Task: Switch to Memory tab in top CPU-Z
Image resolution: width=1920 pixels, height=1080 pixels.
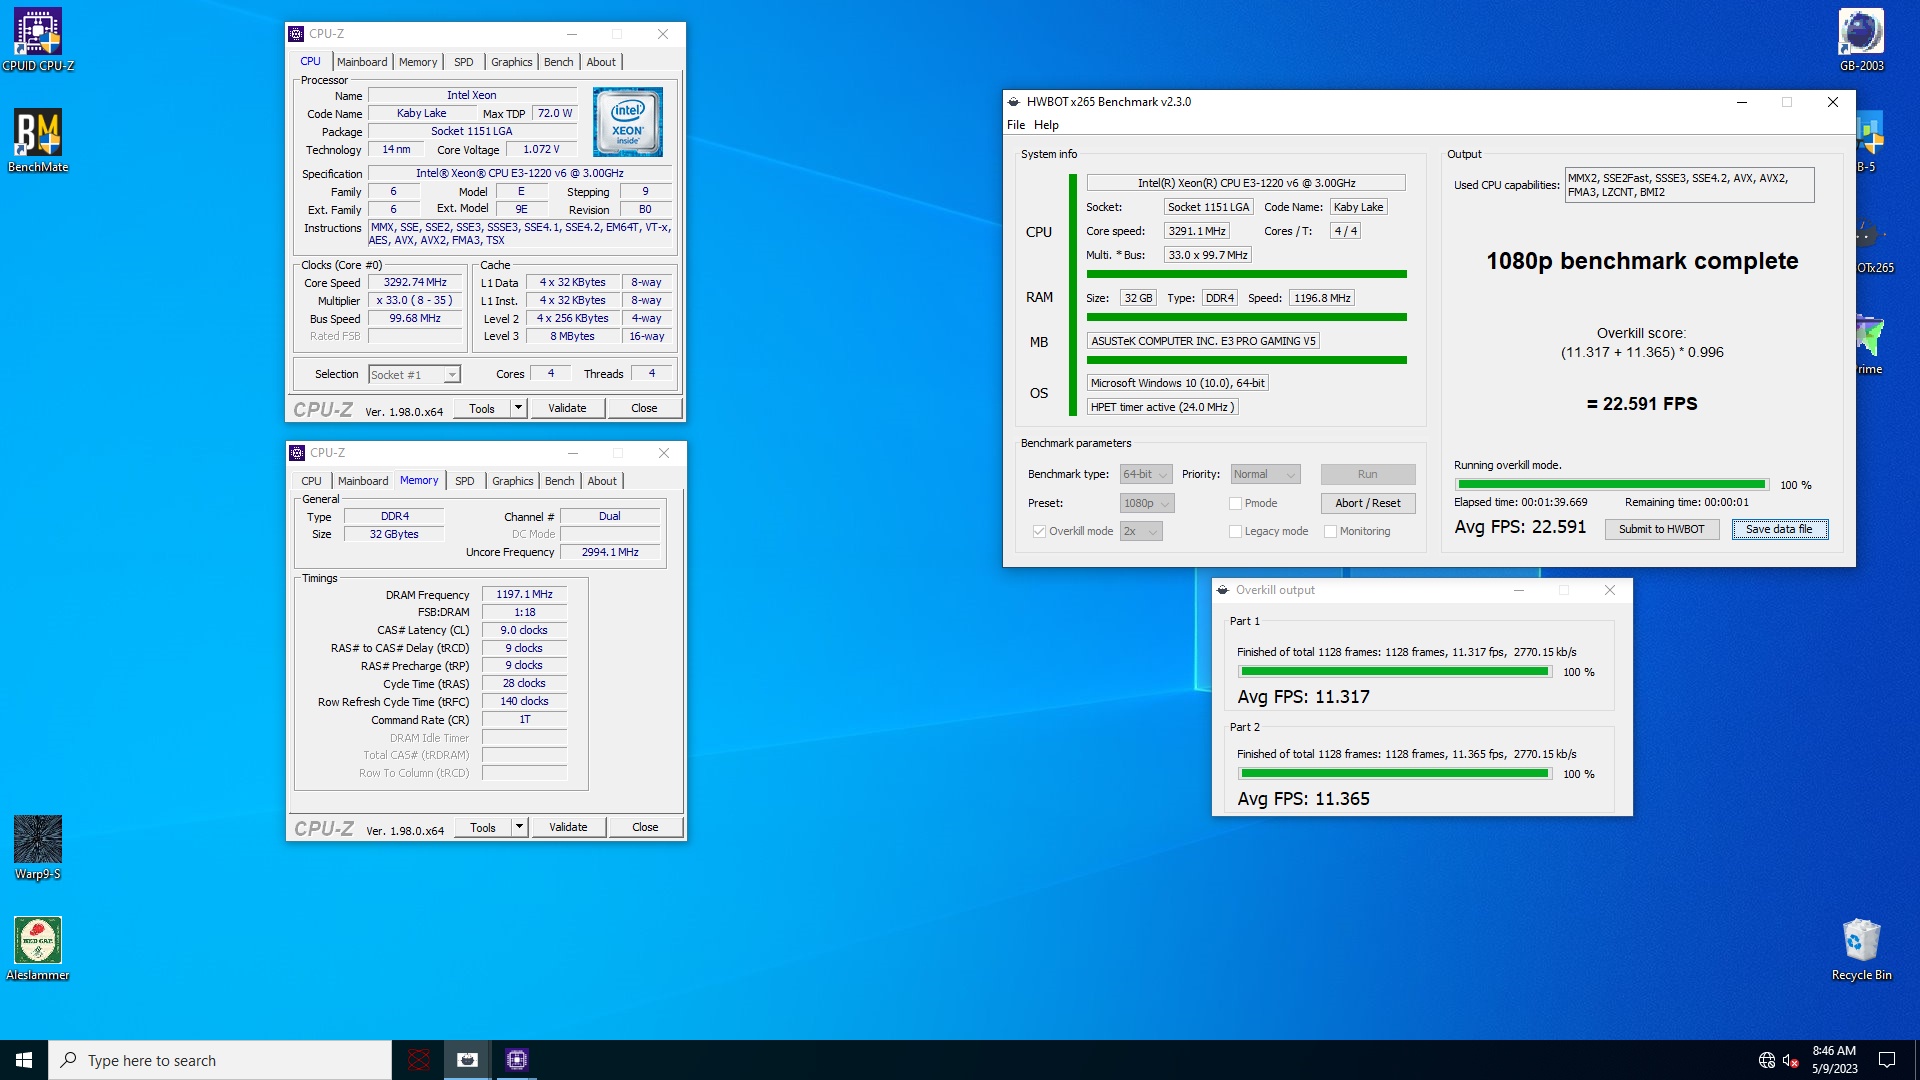Action: [x=418, y=62]
